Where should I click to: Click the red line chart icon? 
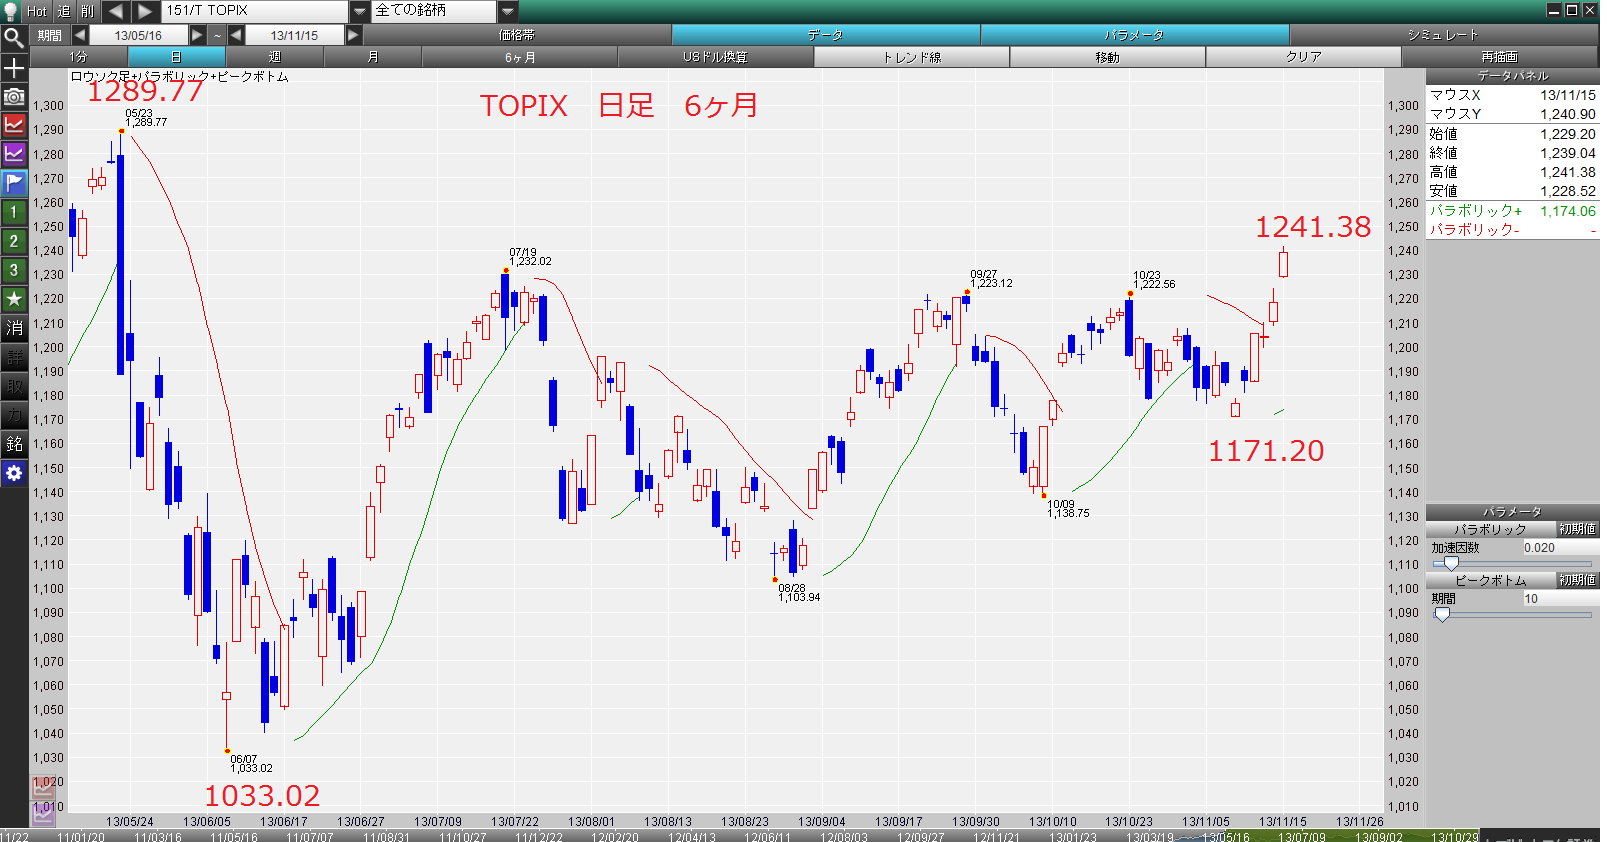pyautogui.click(x=14, y=125)
